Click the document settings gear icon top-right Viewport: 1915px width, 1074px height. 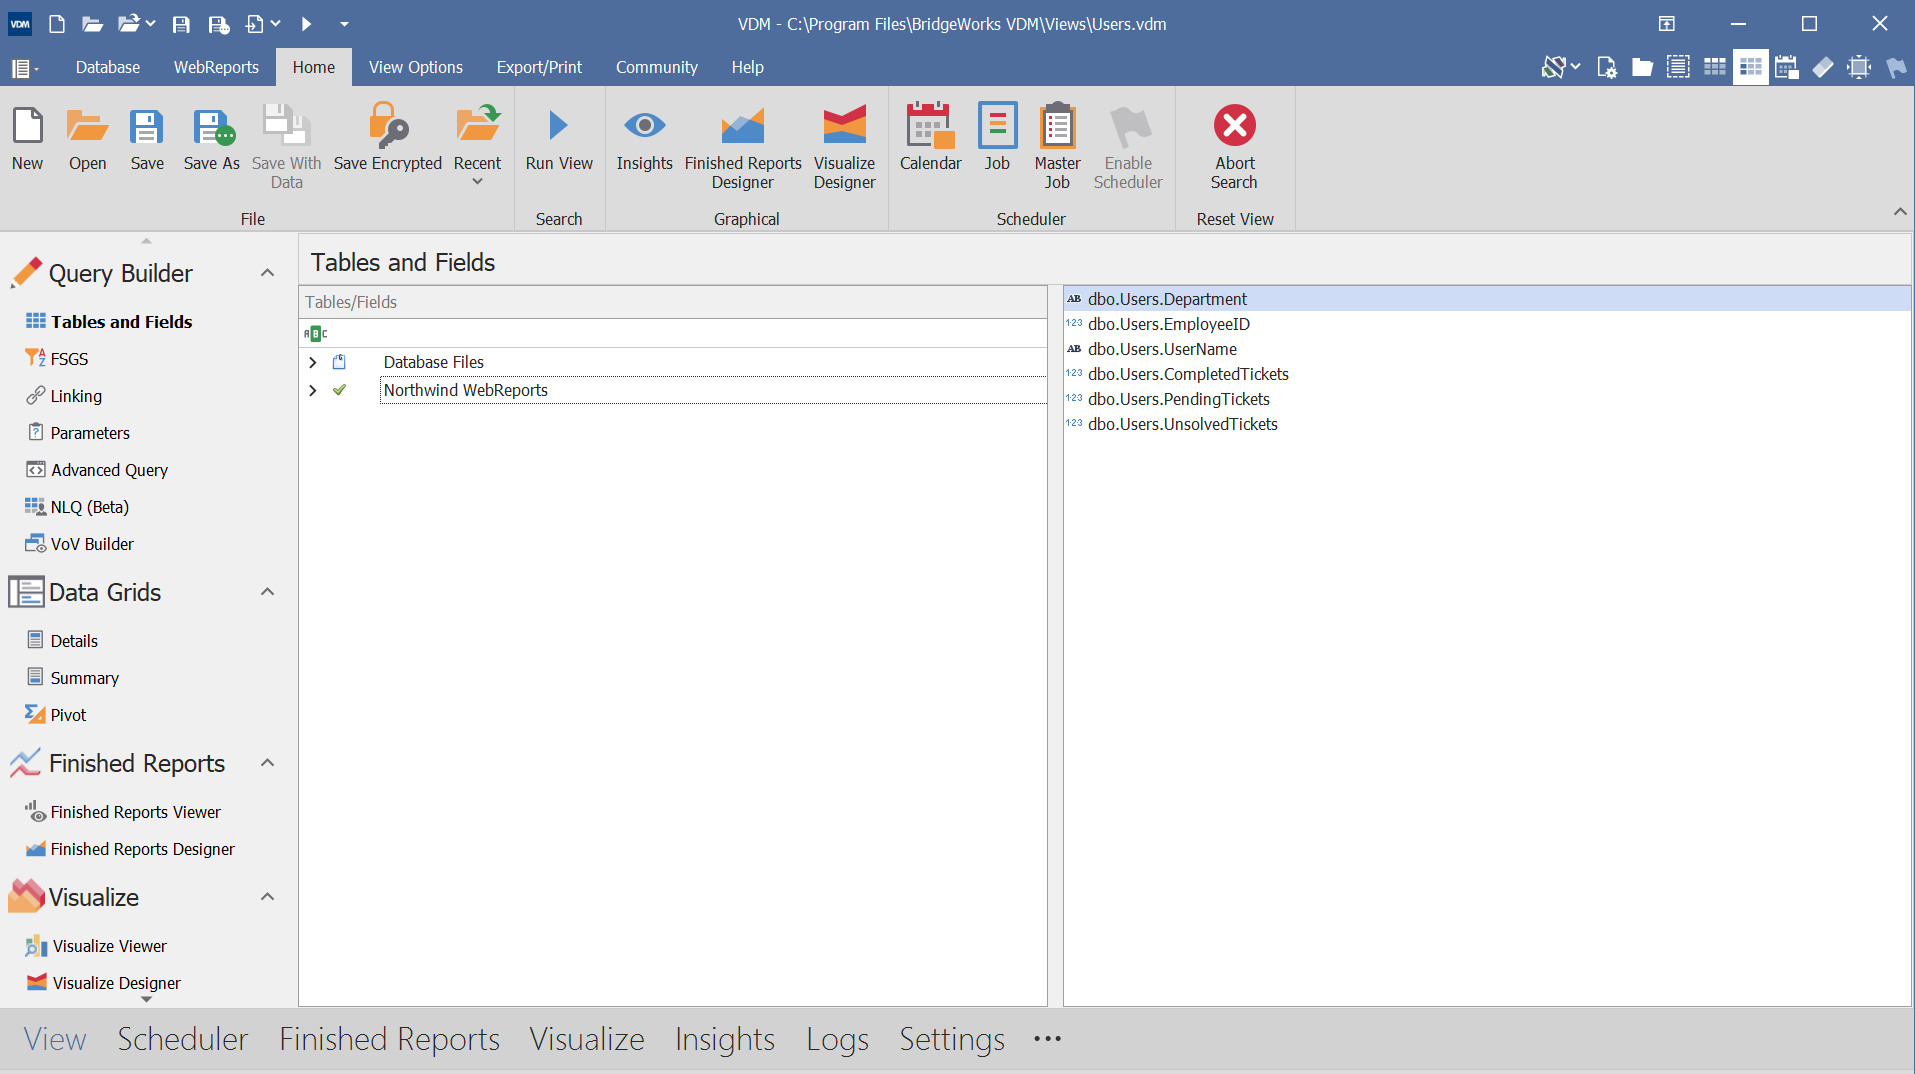click(1606, 67)
